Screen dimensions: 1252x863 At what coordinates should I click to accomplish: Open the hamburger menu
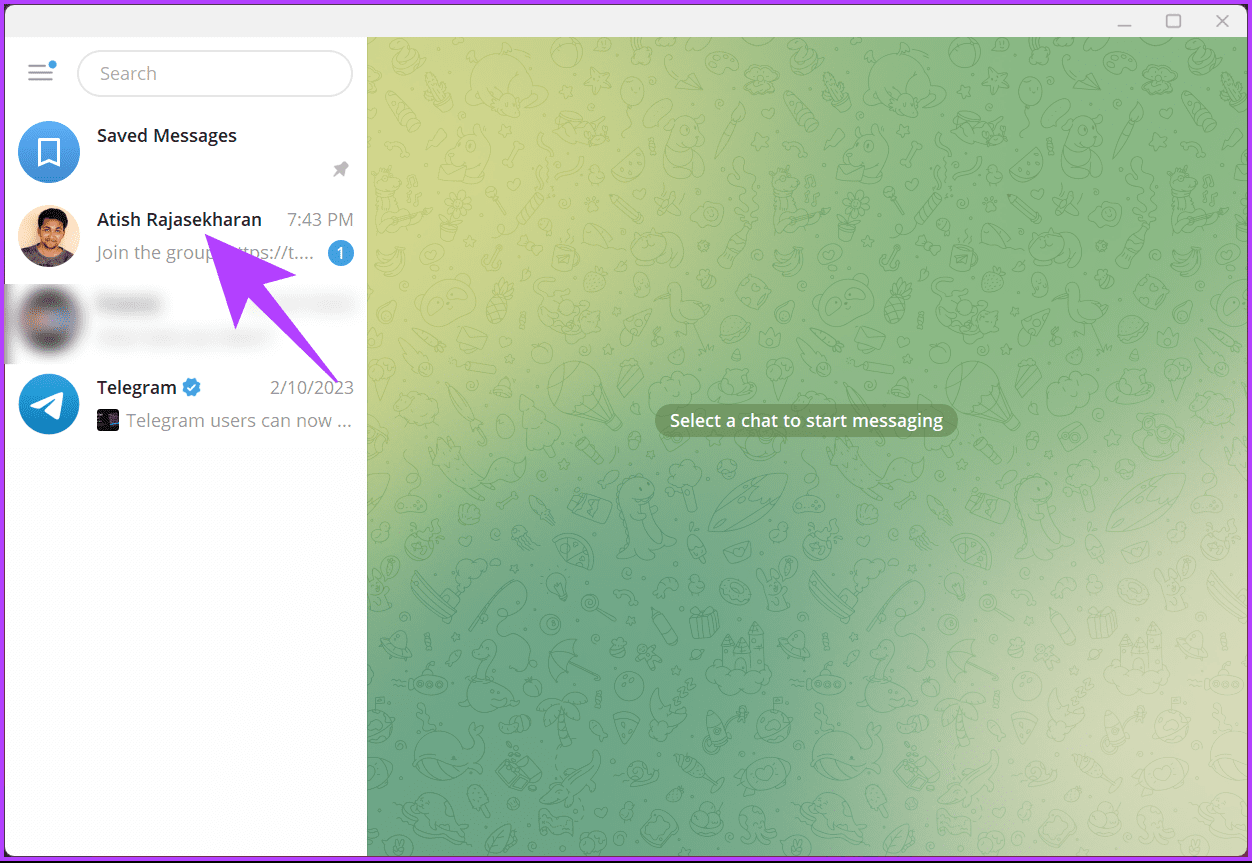pos(41,73)
